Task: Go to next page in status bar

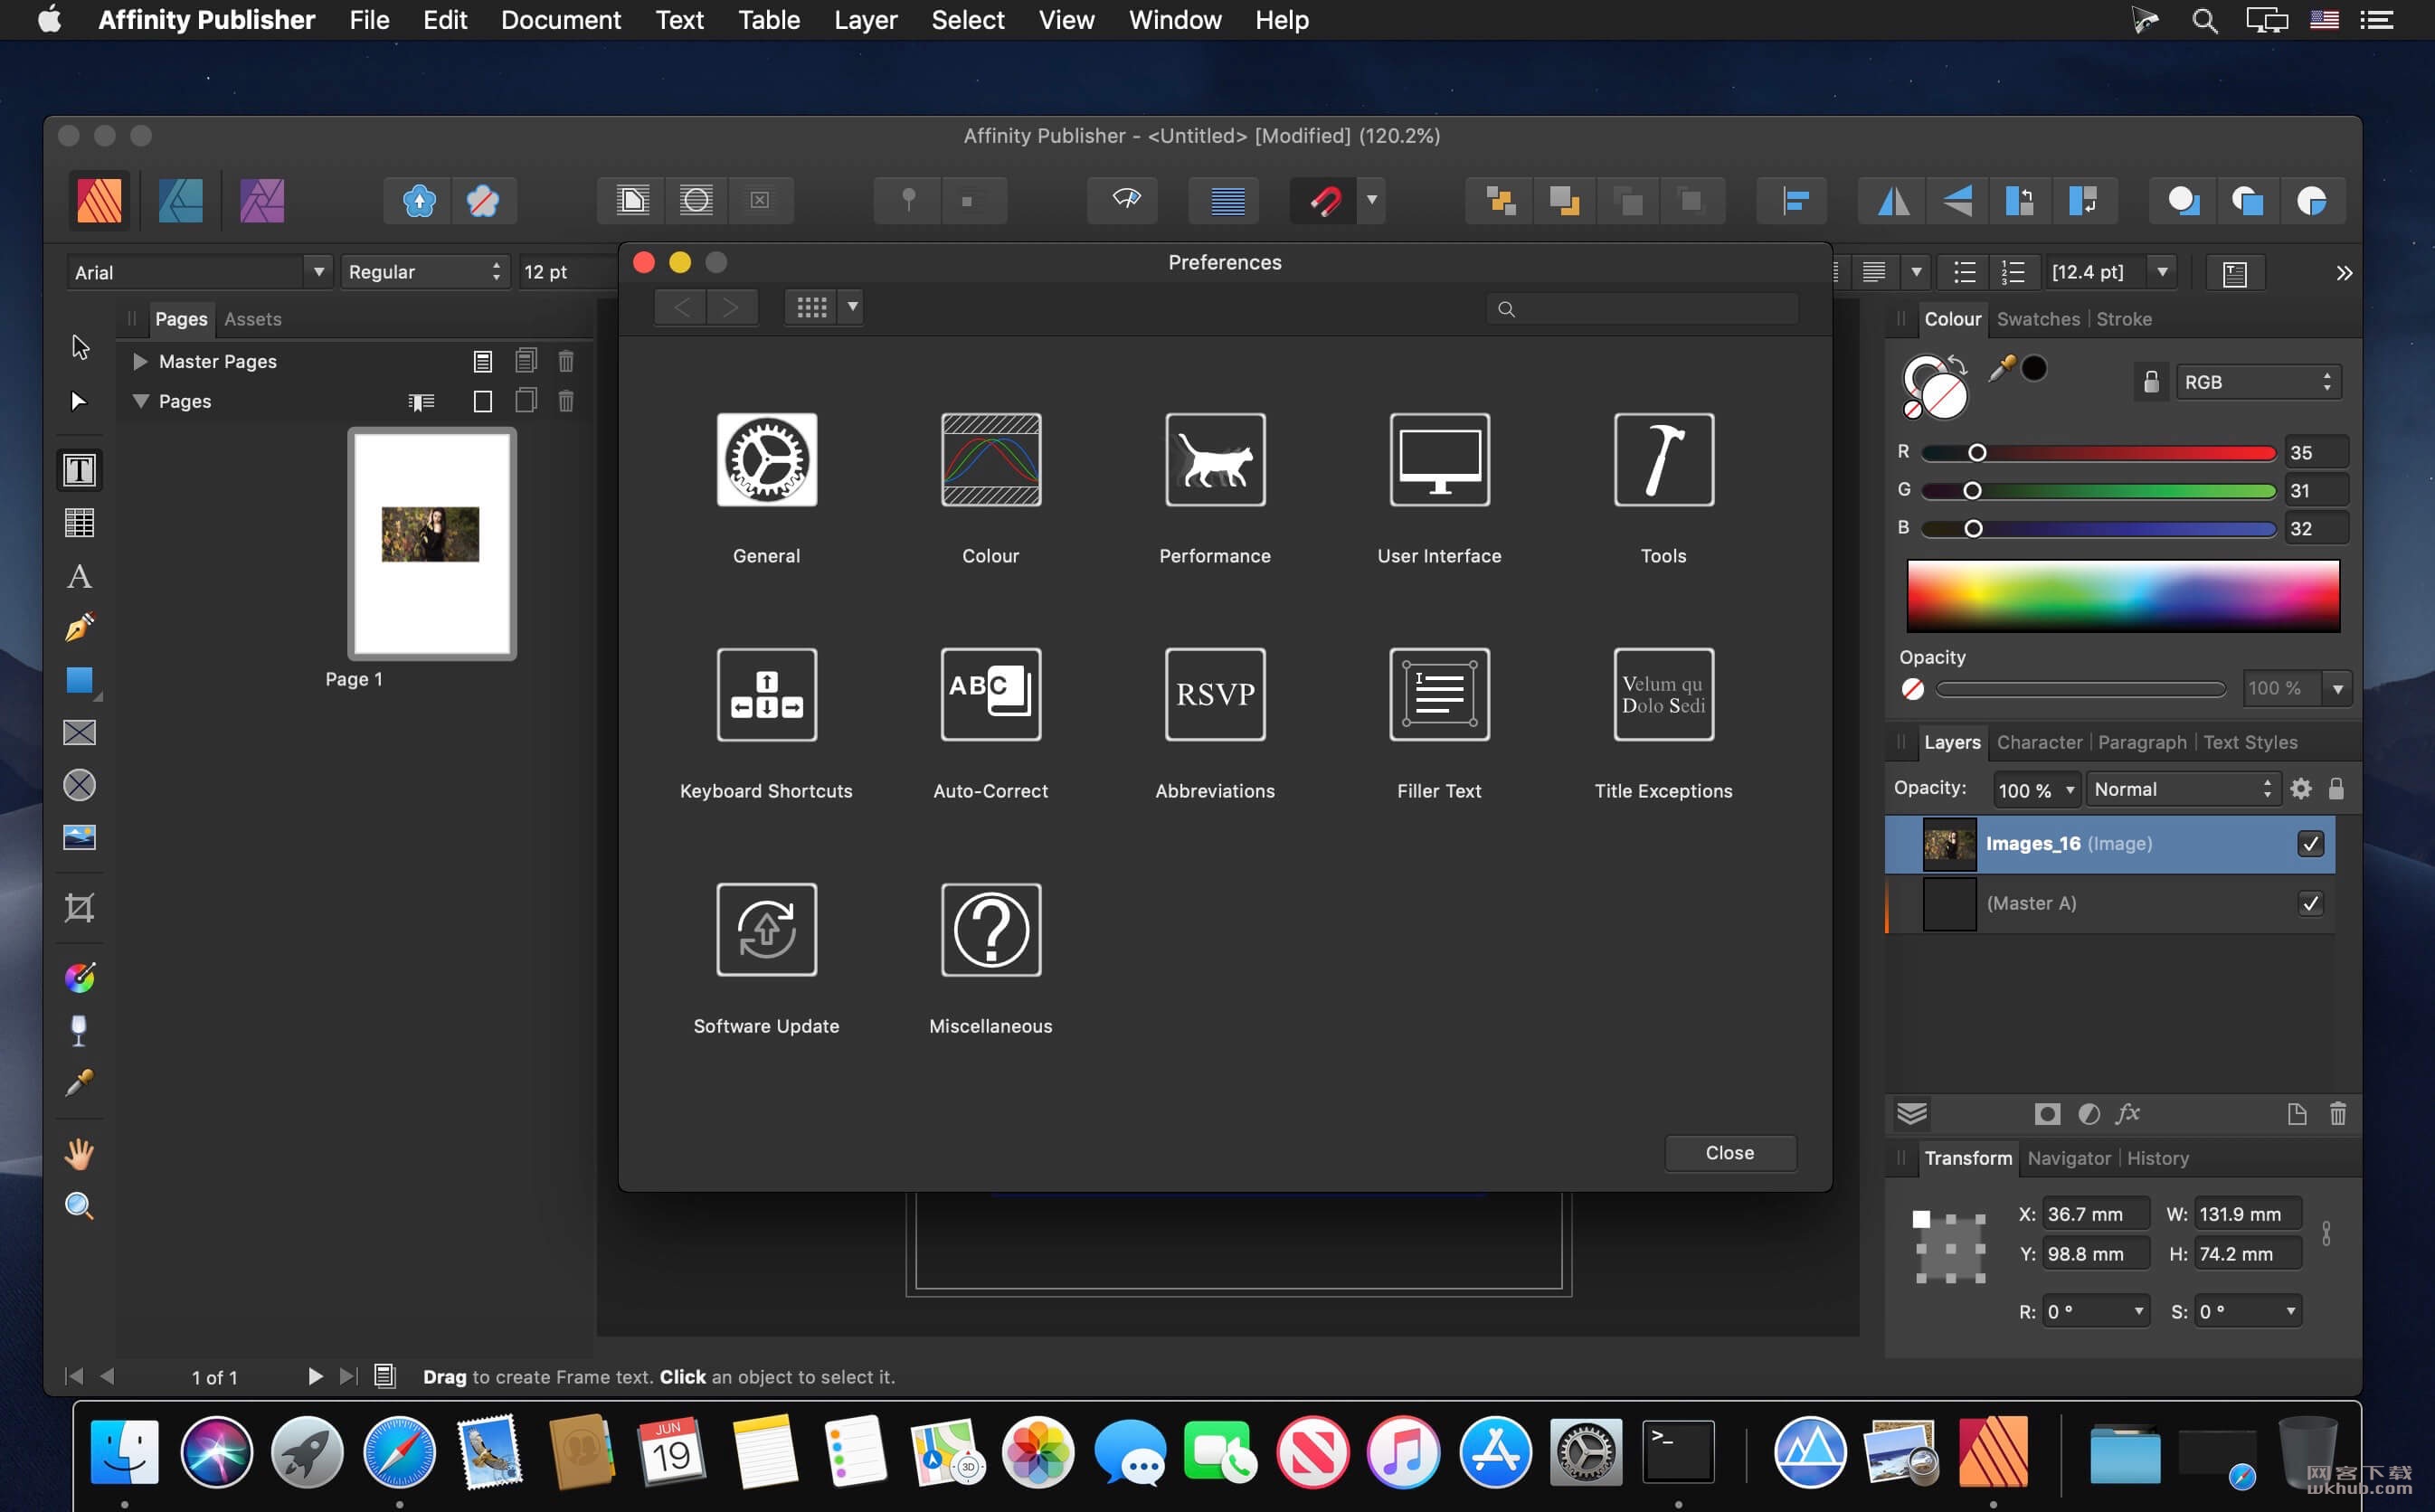Action: click(x=314, y=1377)
